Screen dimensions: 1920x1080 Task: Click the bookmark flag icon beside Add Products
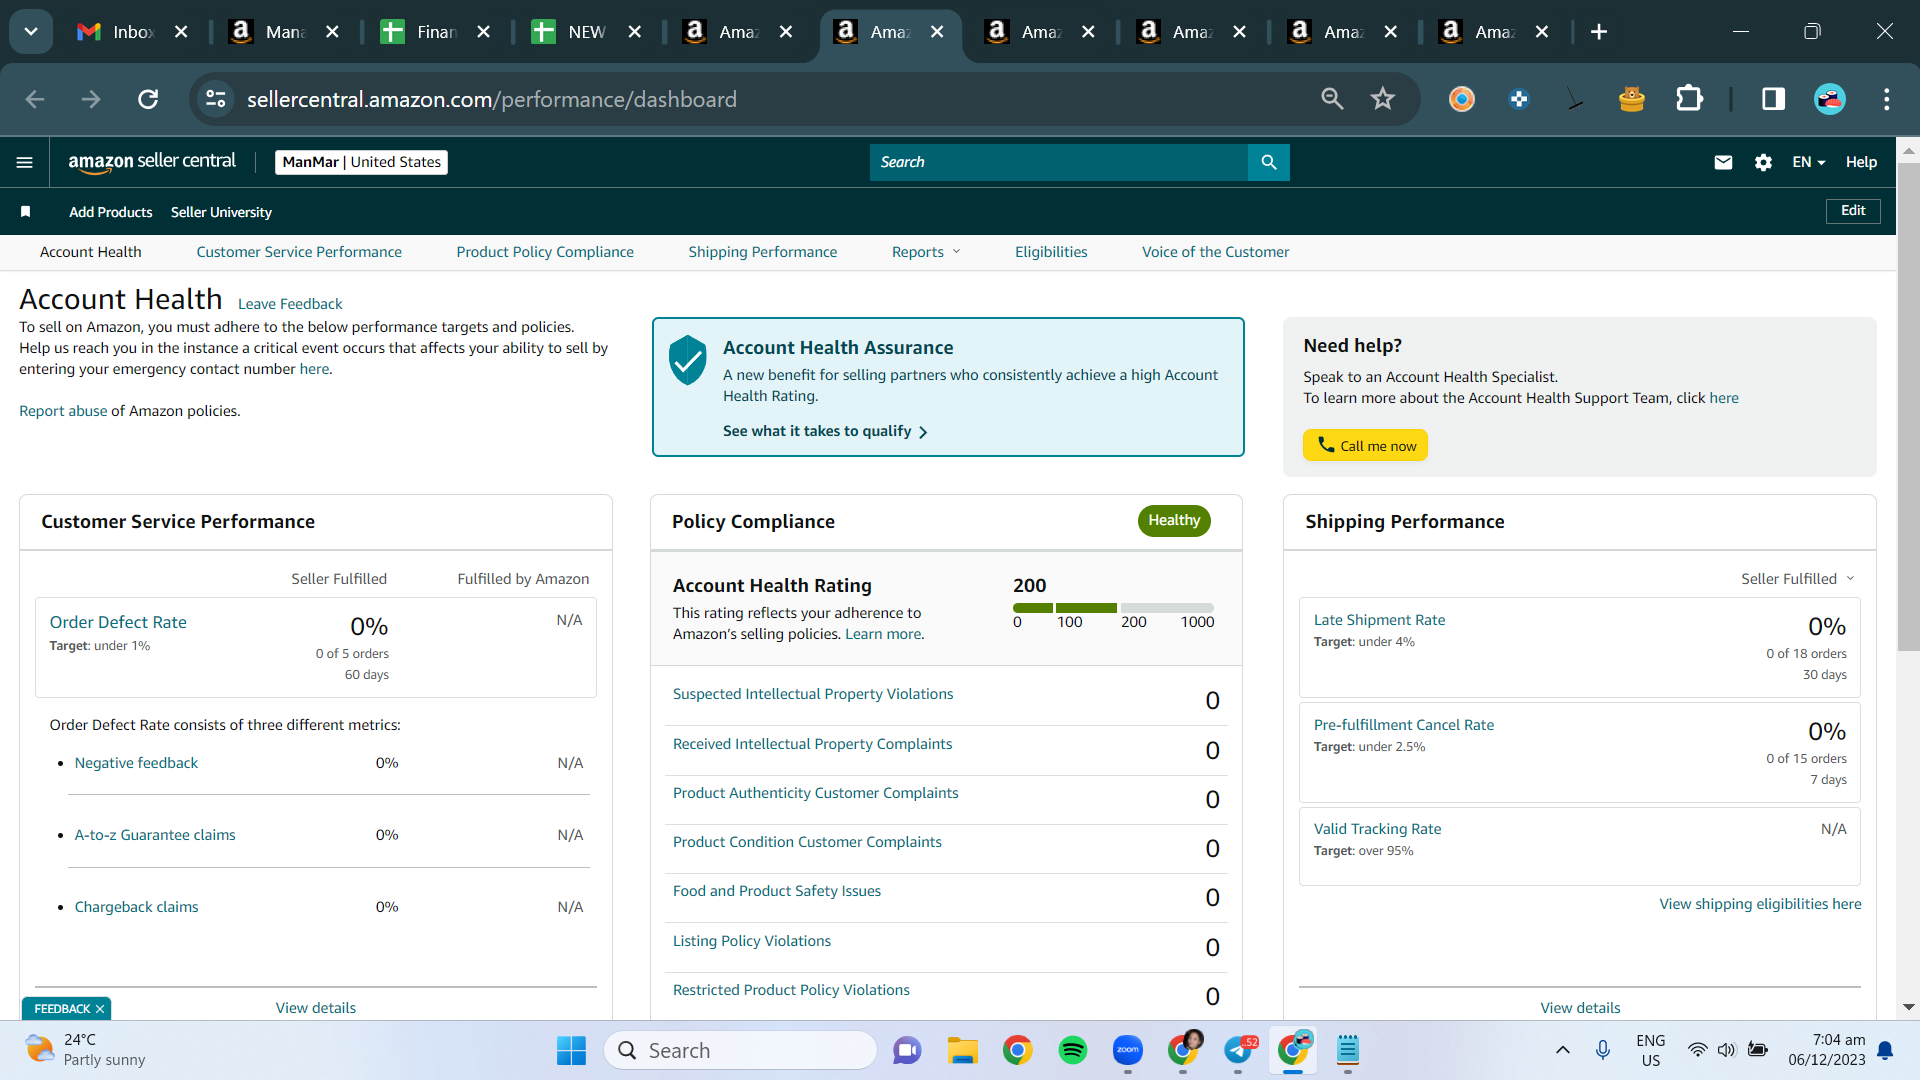coord(26,211)
